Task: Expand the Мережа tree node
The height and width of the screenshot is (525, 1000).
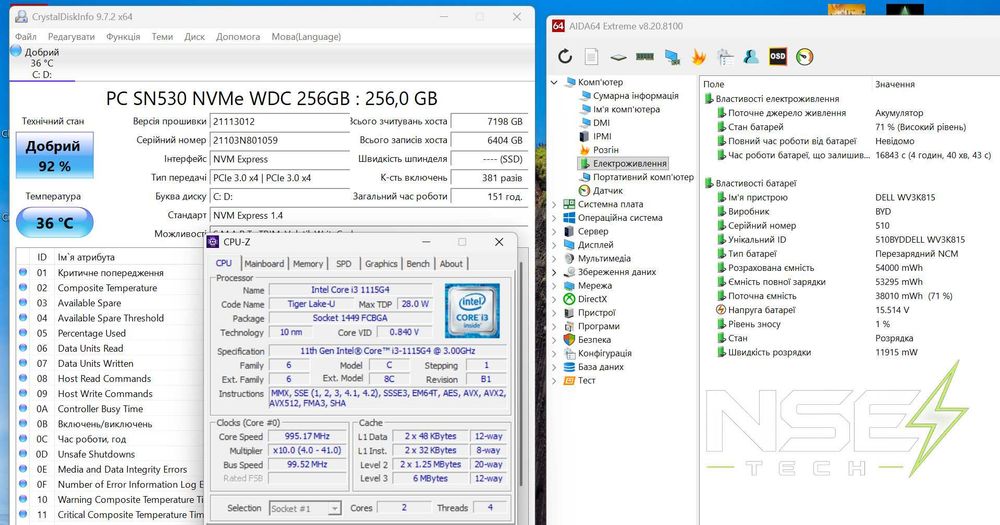Action: click(554, 286)
